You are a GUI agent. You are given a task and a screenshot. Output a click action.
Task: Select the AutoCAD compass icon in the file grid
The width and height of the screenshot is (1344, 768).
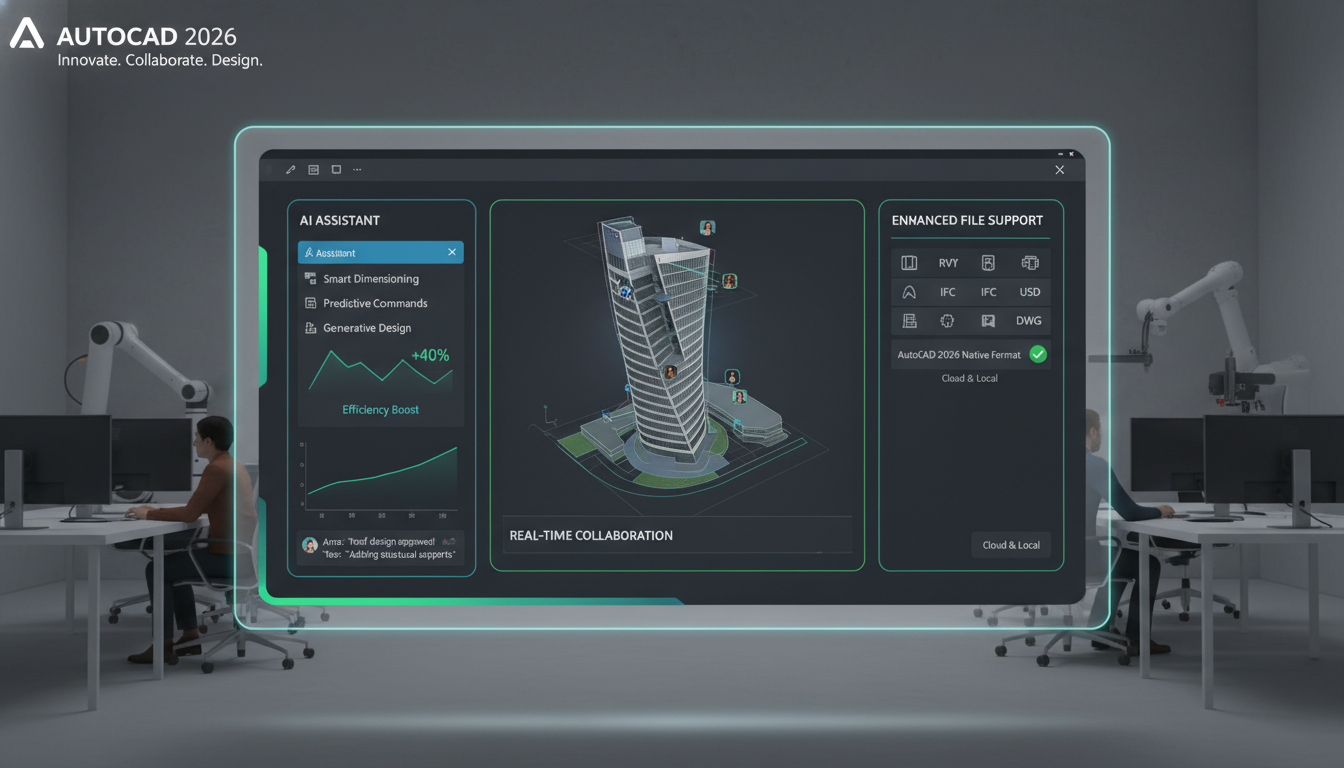coord(908,291)
